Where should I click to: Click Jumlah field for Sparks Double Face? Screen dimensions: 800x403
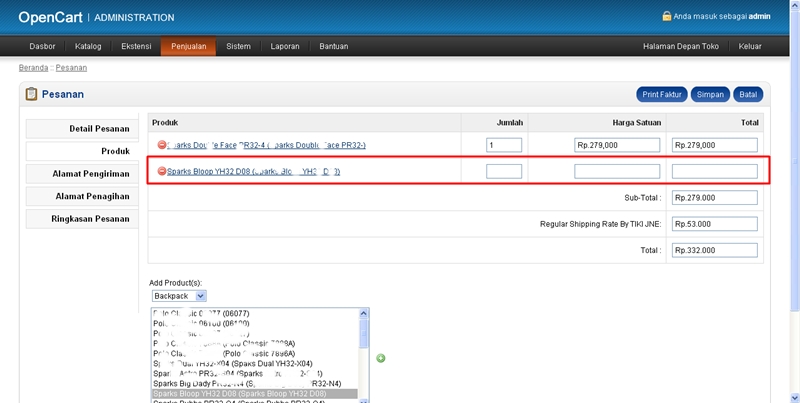504,145
